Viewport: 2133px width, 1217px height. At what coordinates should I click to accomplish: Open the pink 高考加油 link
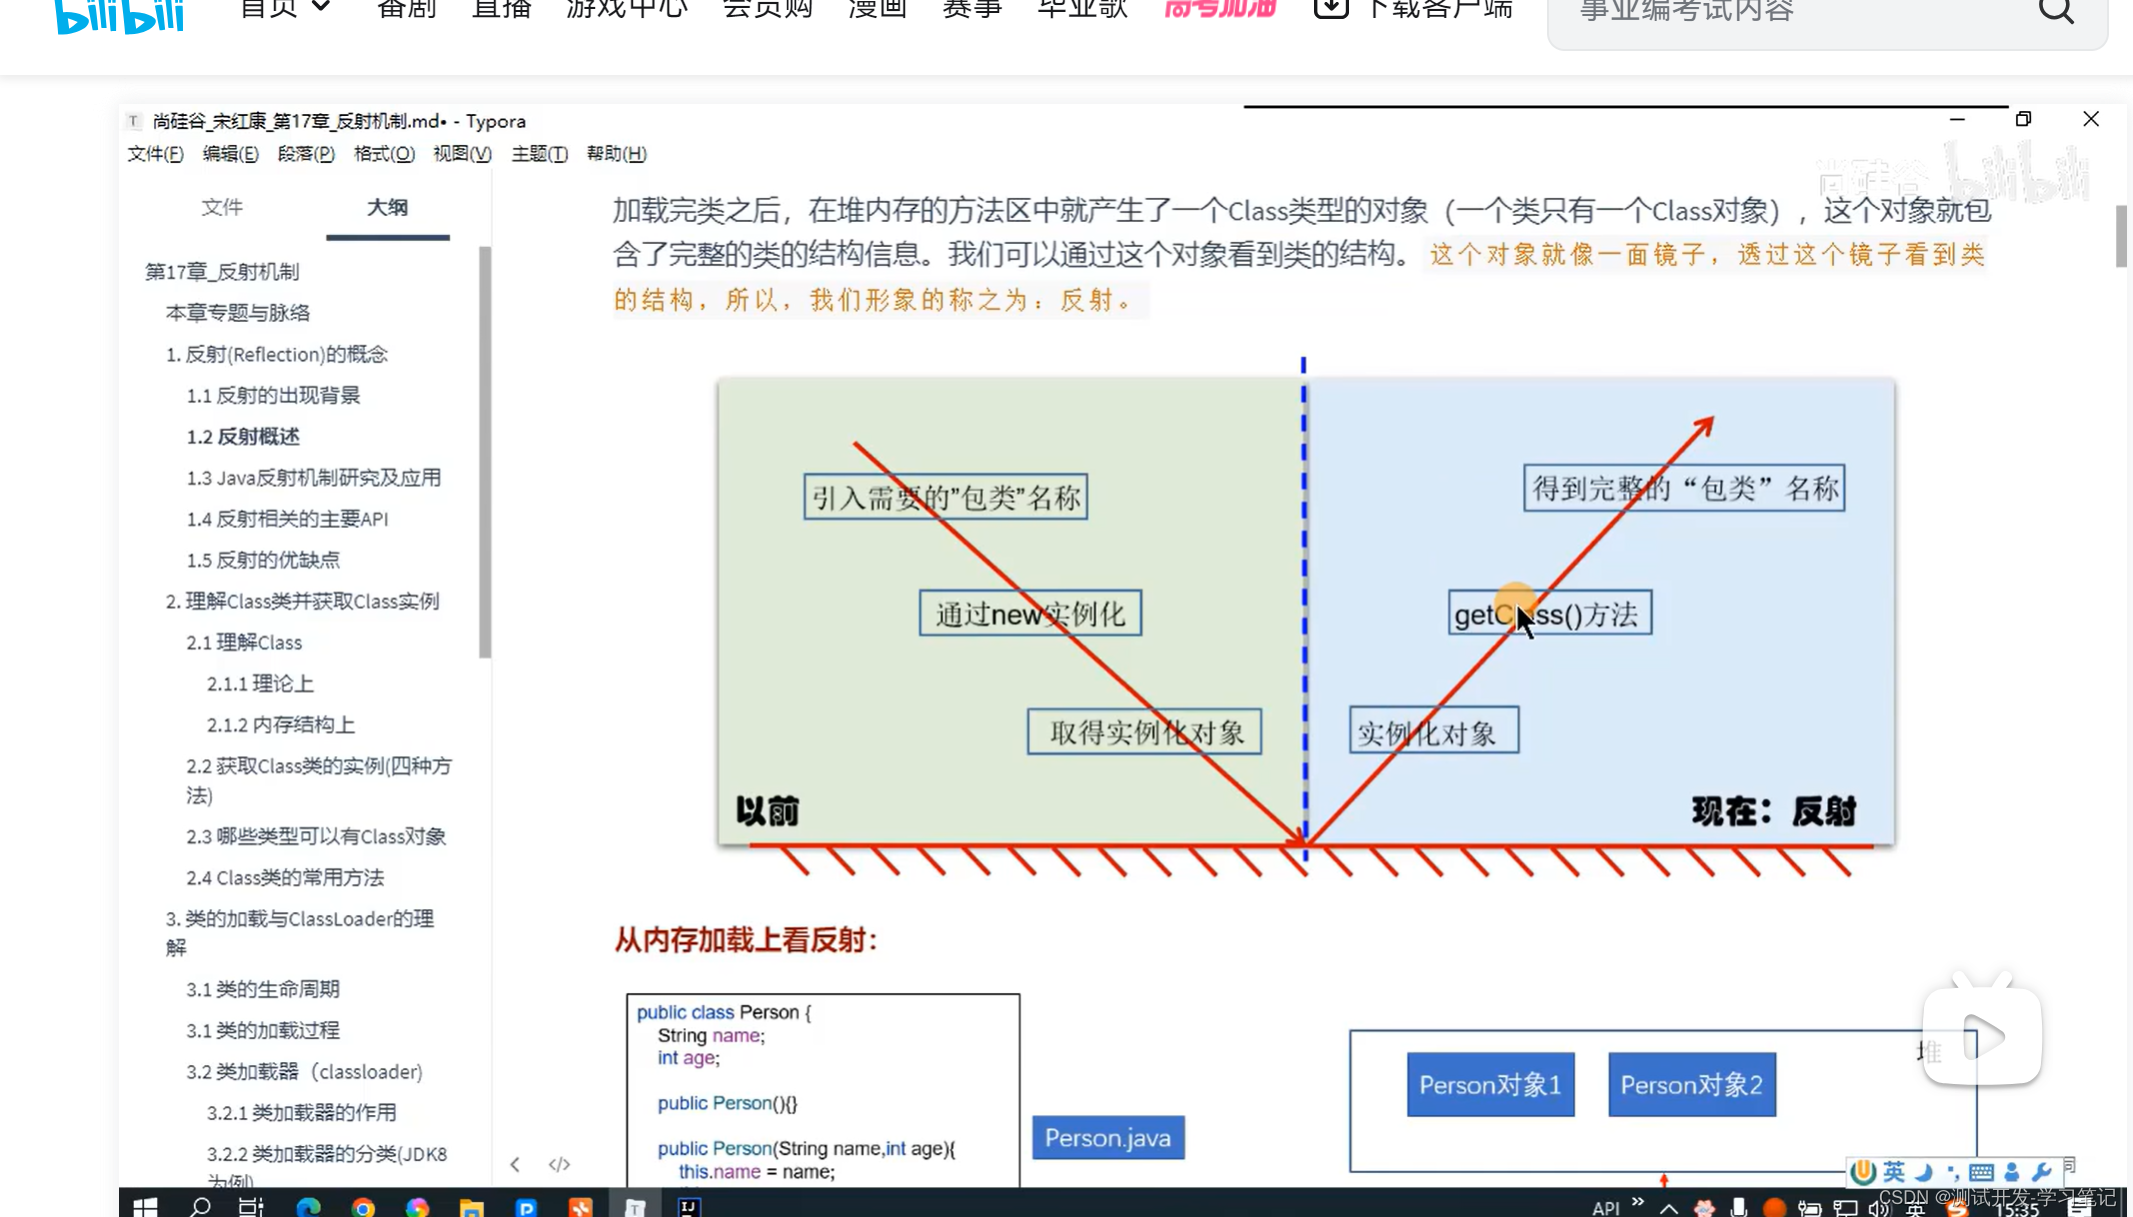1220,8
